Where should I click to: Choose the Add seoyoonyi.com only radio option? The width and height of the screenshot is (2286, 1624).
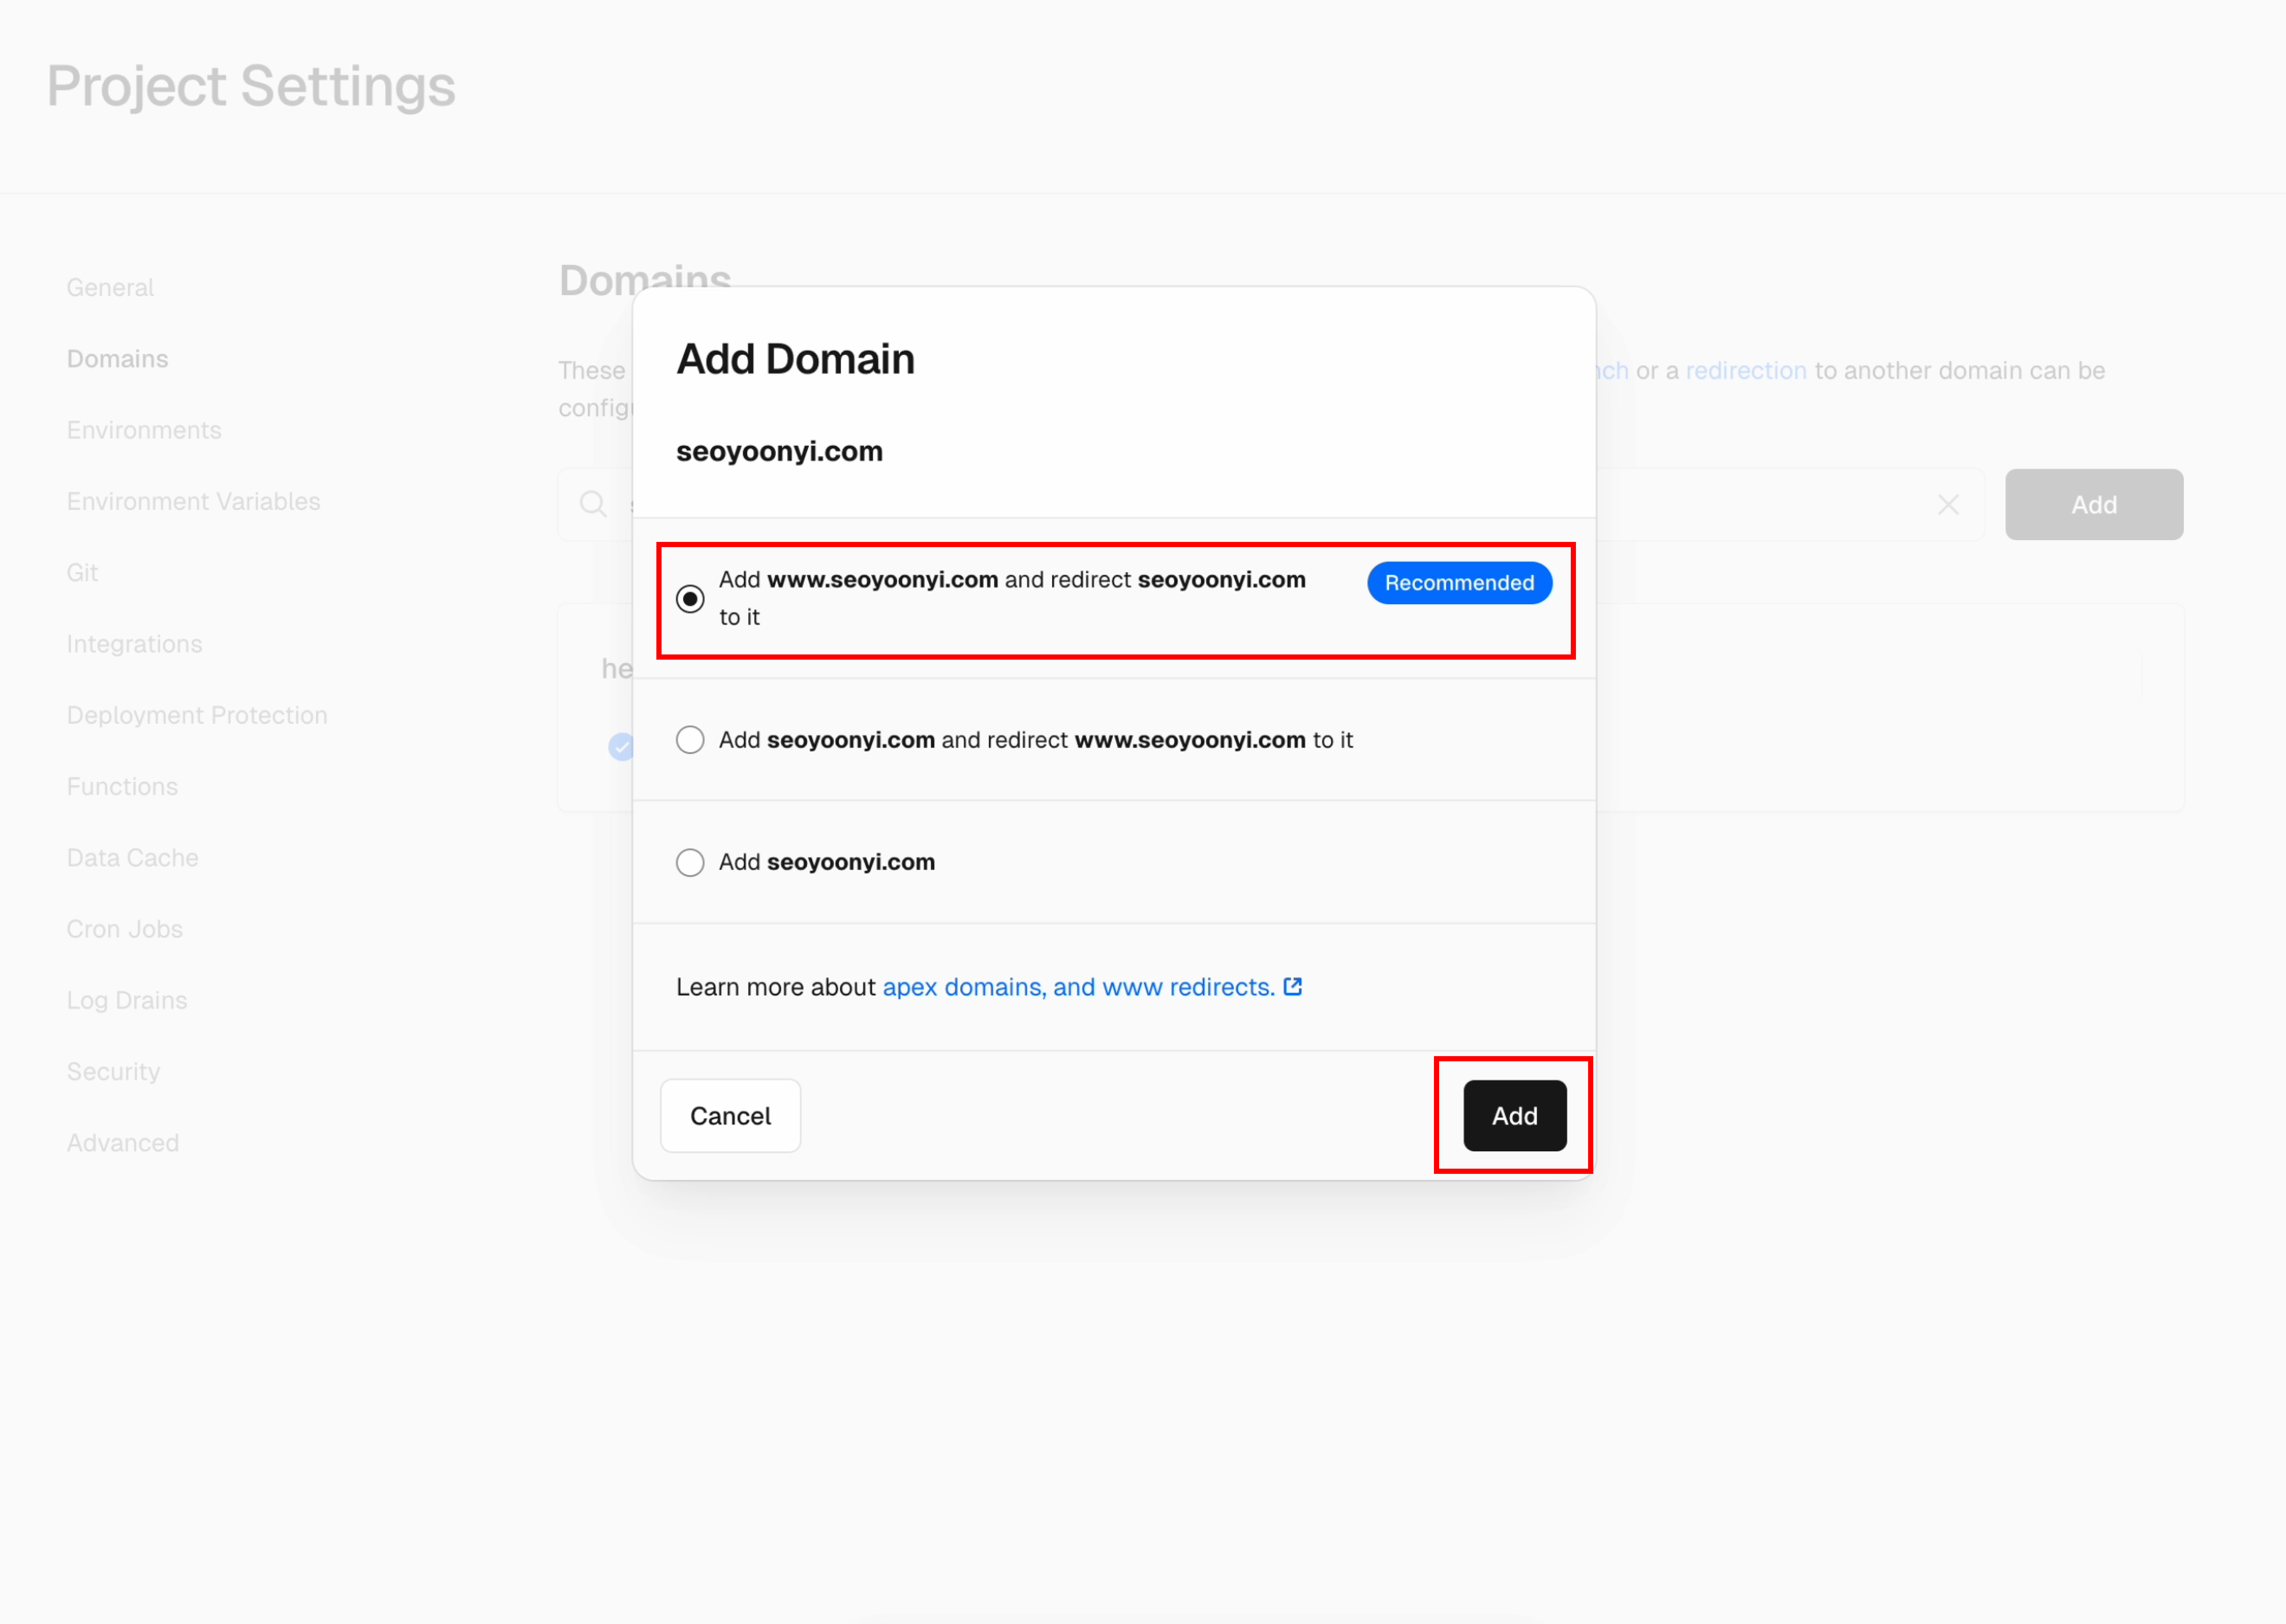(690, 862)
